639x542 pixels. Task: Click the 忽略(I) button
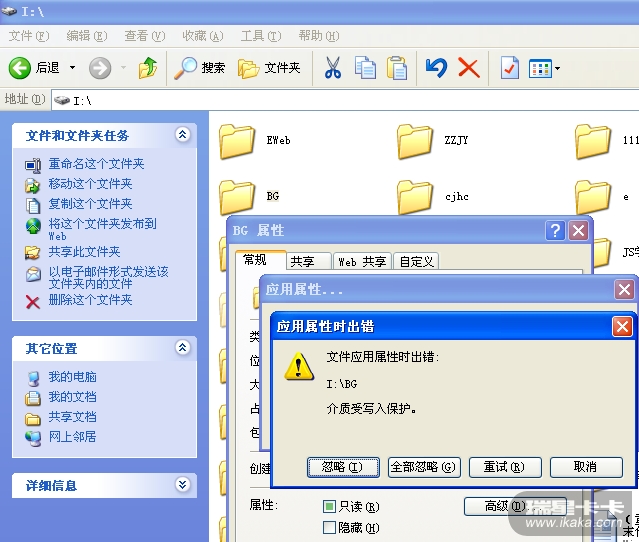pos(343,467)
